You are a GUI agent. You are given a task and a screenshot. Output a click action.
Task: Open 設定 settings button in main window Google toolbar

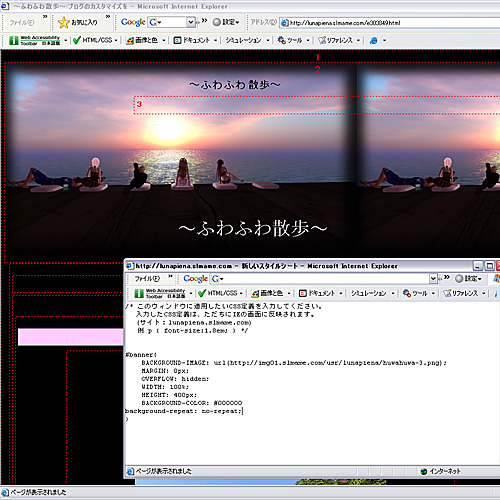coord(226,22)
